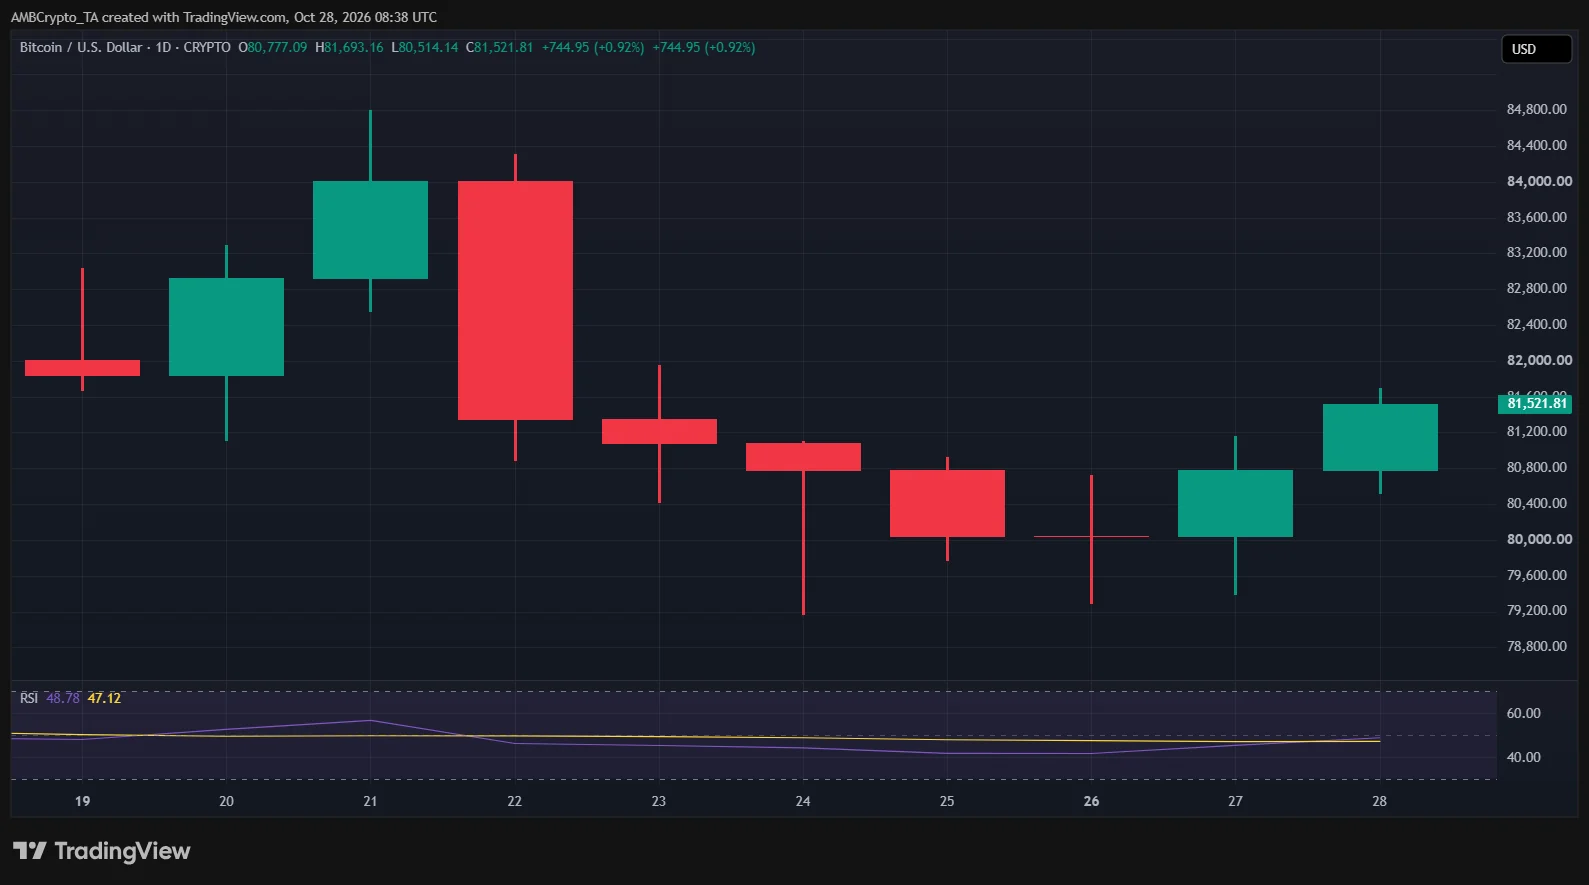
Task: Select the large red candle on day 22
Action: 515,300
